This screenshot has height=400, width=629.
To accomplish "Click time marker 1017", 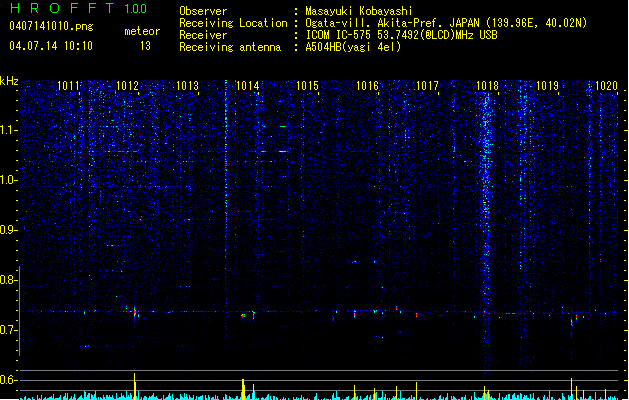I will click(428, 86).
